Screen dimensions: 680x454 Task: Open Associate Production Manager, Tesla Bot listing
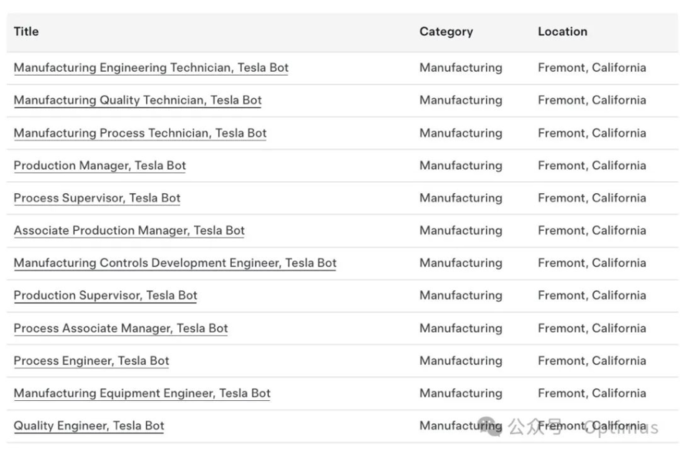coord(129,230)
